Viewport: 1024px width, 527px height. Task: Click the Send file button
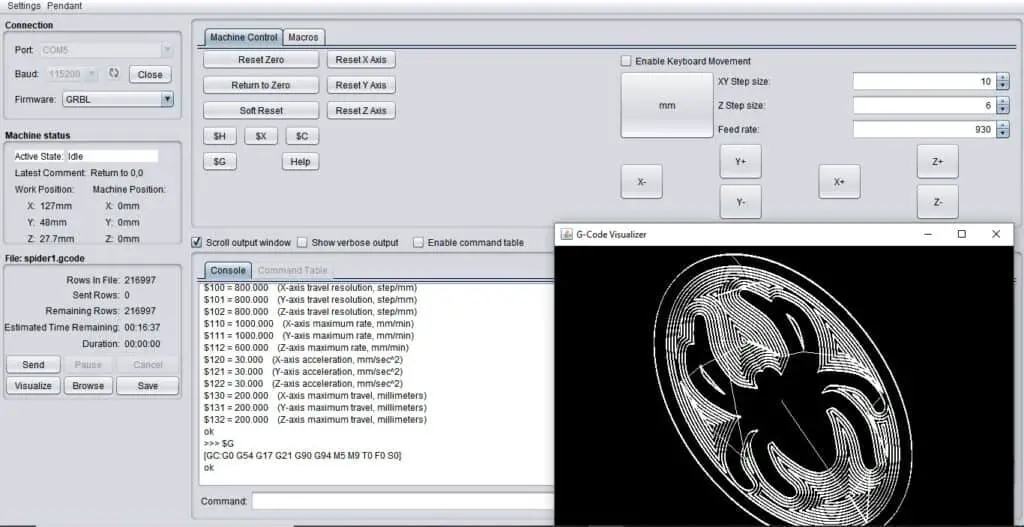click(x=33, y=364)
